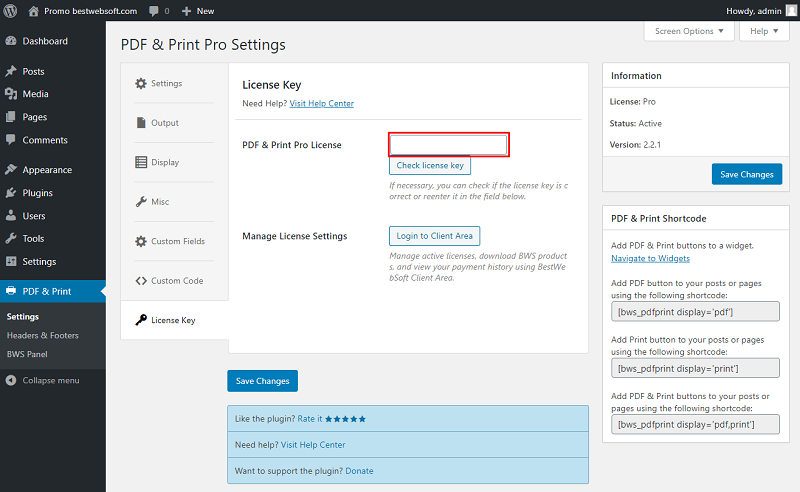Screen dimensions: 800x492
Task: Click the Login to Client Area button
Action: pyautogui.click(x=435, y=236)
